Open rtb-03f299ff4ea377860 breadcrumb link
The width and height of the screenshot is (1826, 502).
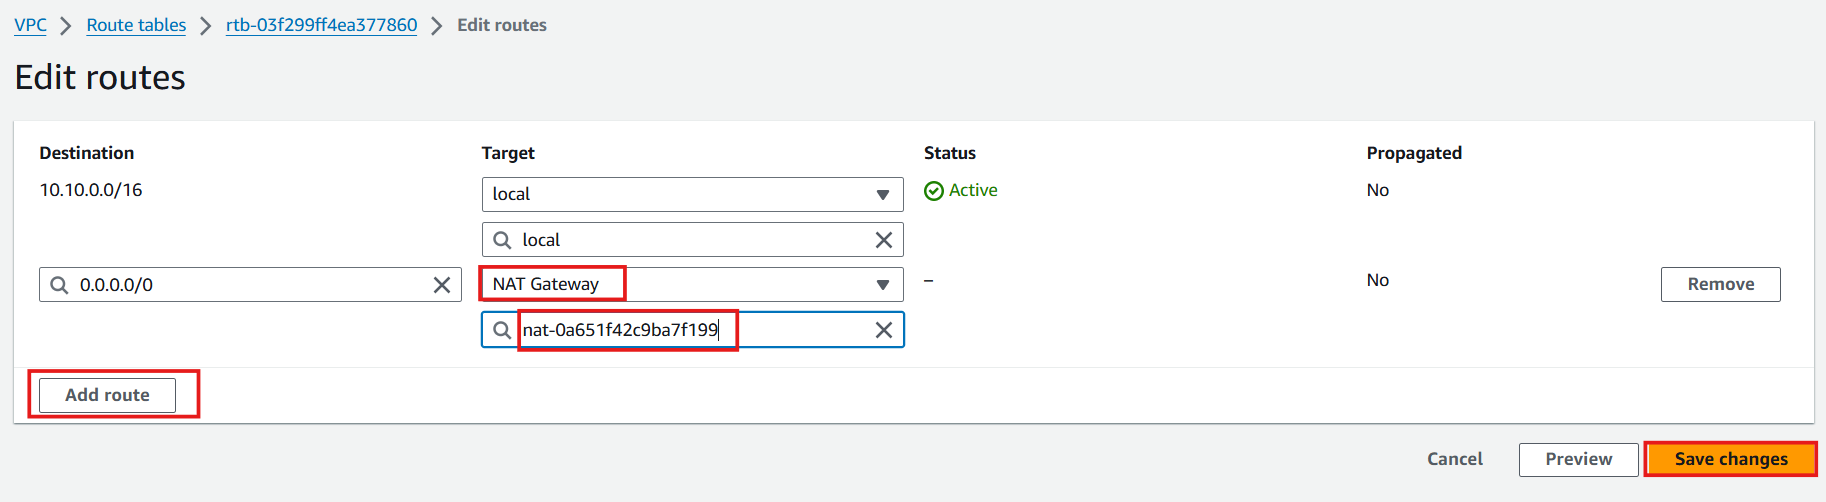point(321,25)
